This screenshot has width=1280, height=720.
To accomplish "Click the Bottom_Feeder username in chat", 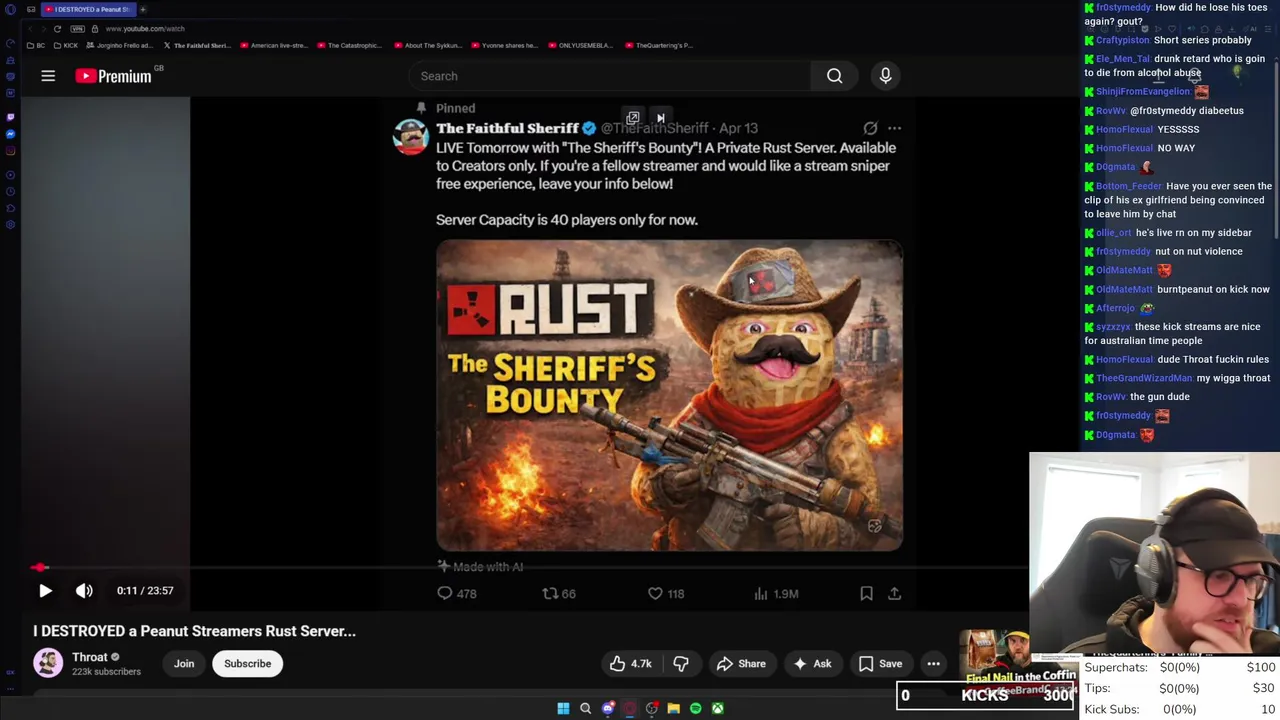I will (1129, 186).
